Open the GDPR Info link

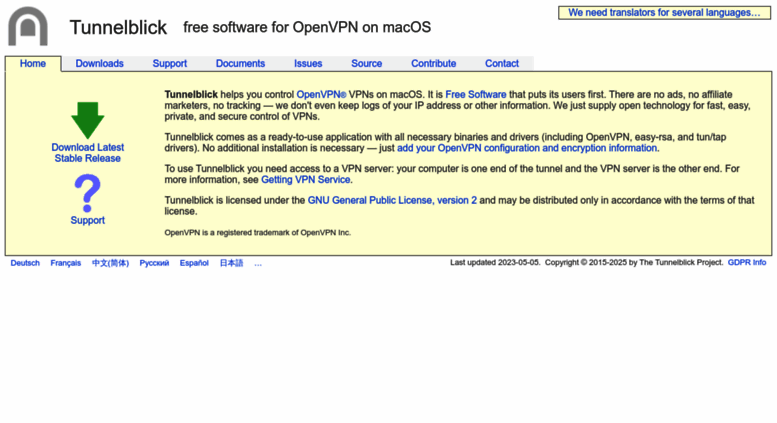click(746, 263)
